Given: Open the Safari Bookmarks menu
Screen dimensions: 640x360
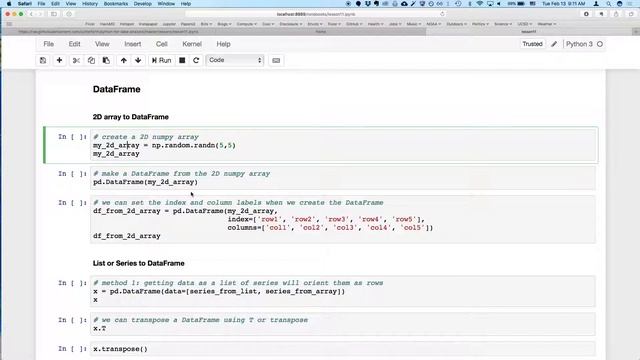Looking at the screenshot, I should coord(116,4).
